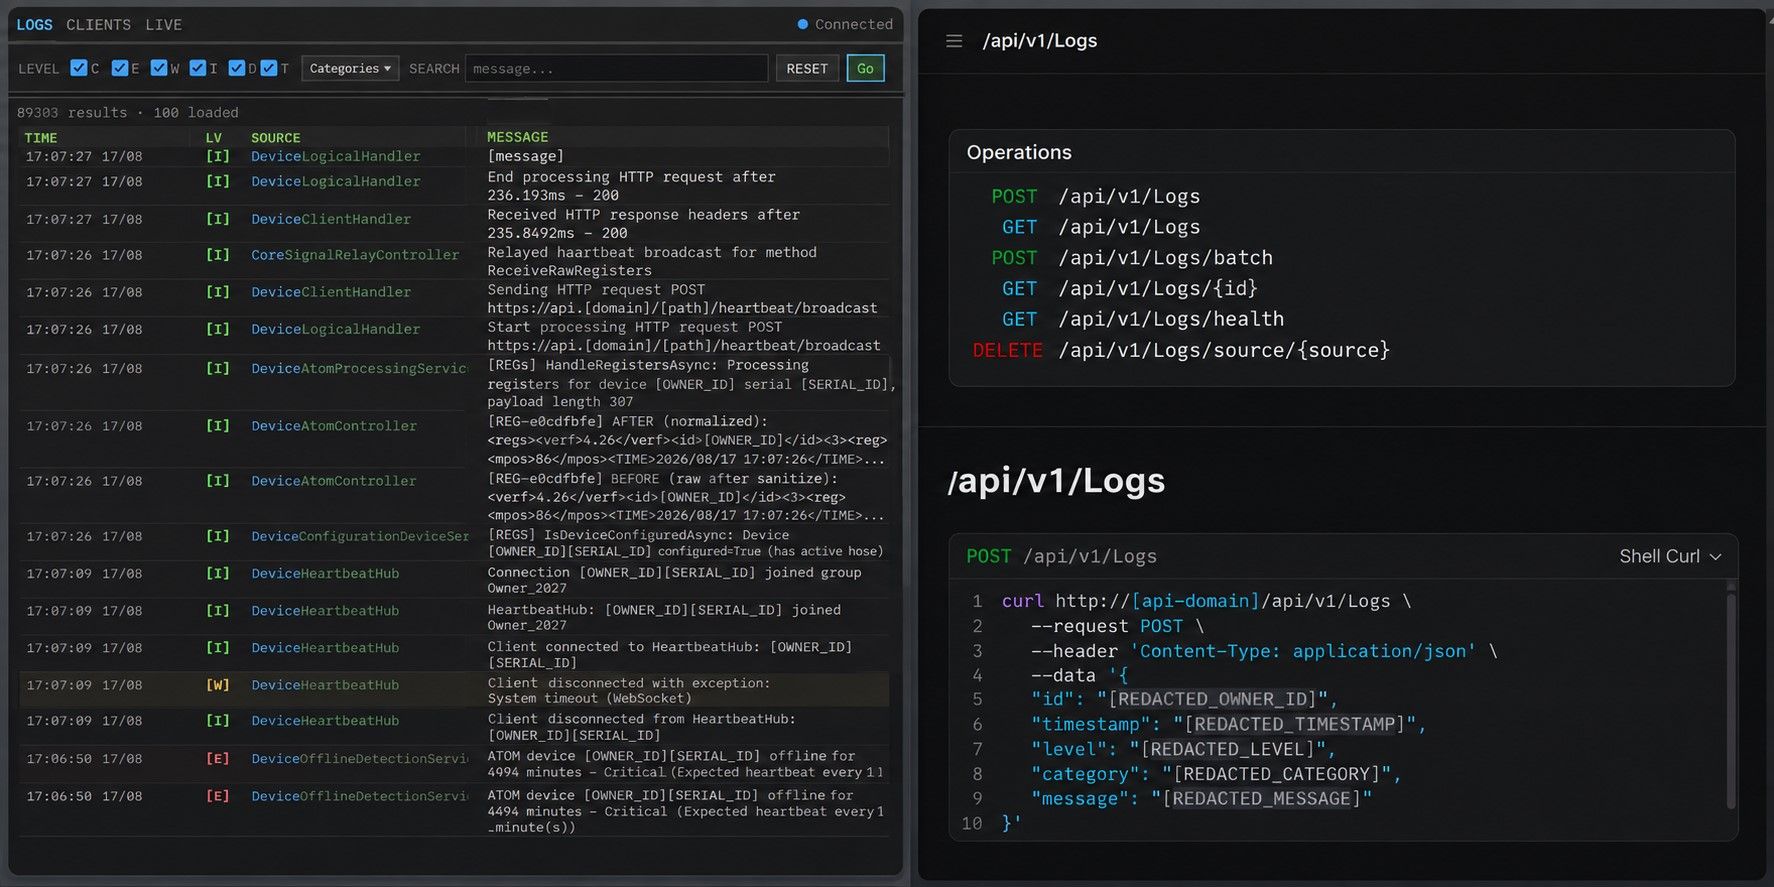
Task: Switch to the LIVE tab
Action: click(163, 24)
